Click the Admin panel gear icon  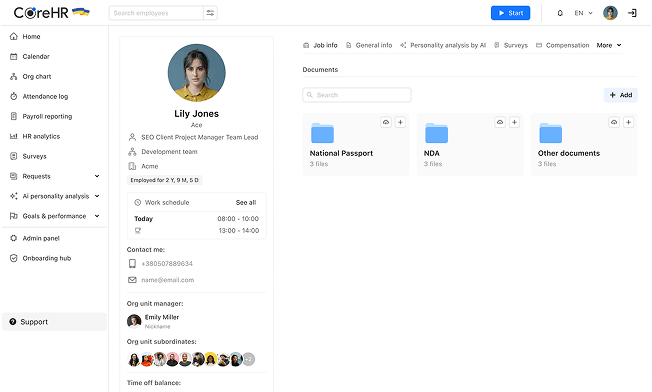14,238
